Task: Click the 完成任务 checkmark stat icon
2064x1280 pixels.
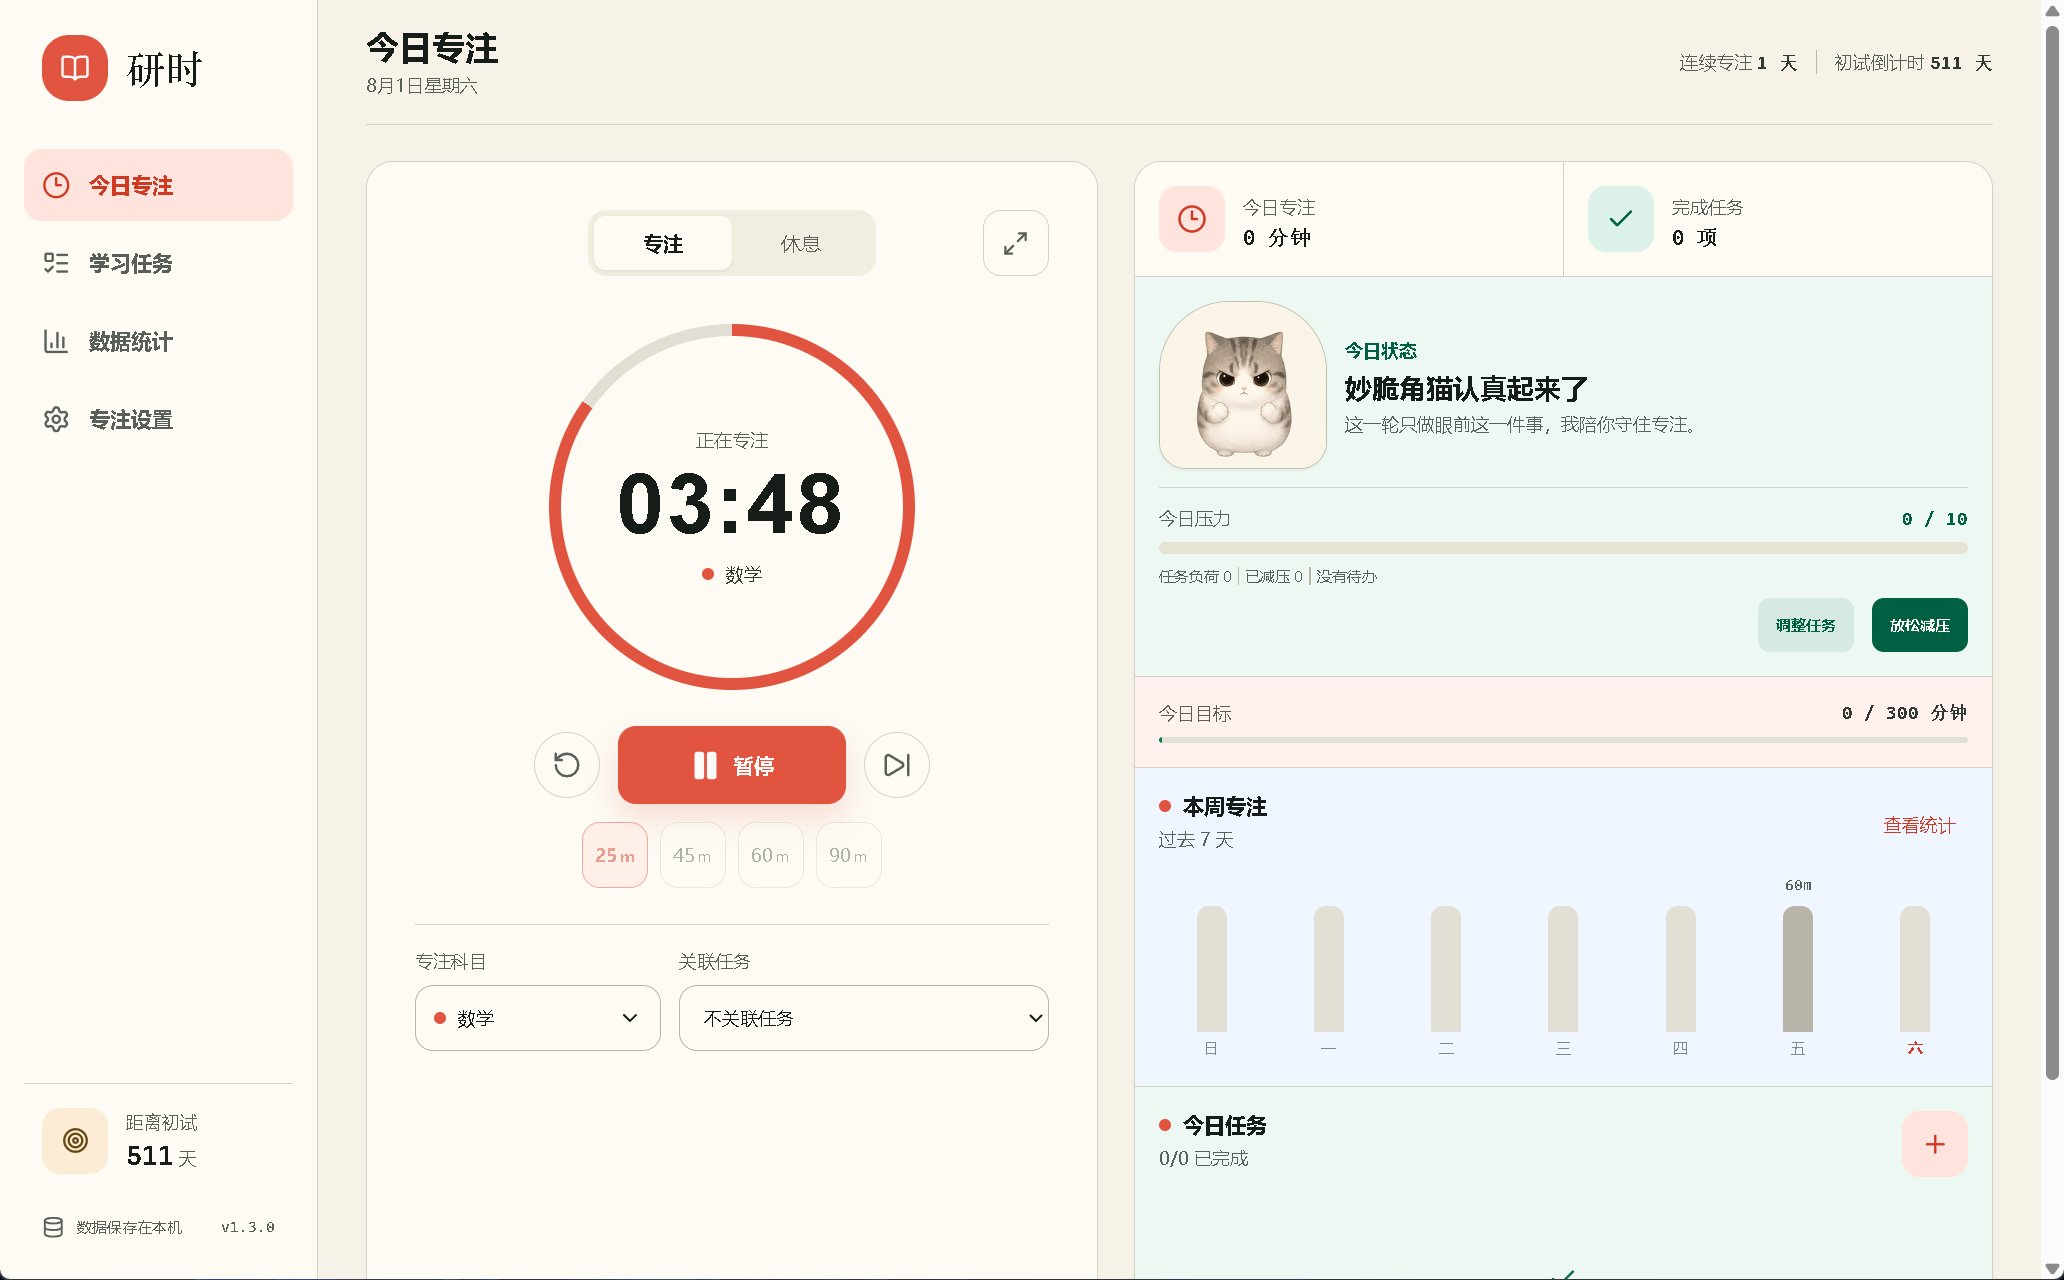Action: [x=1621, y=219]
